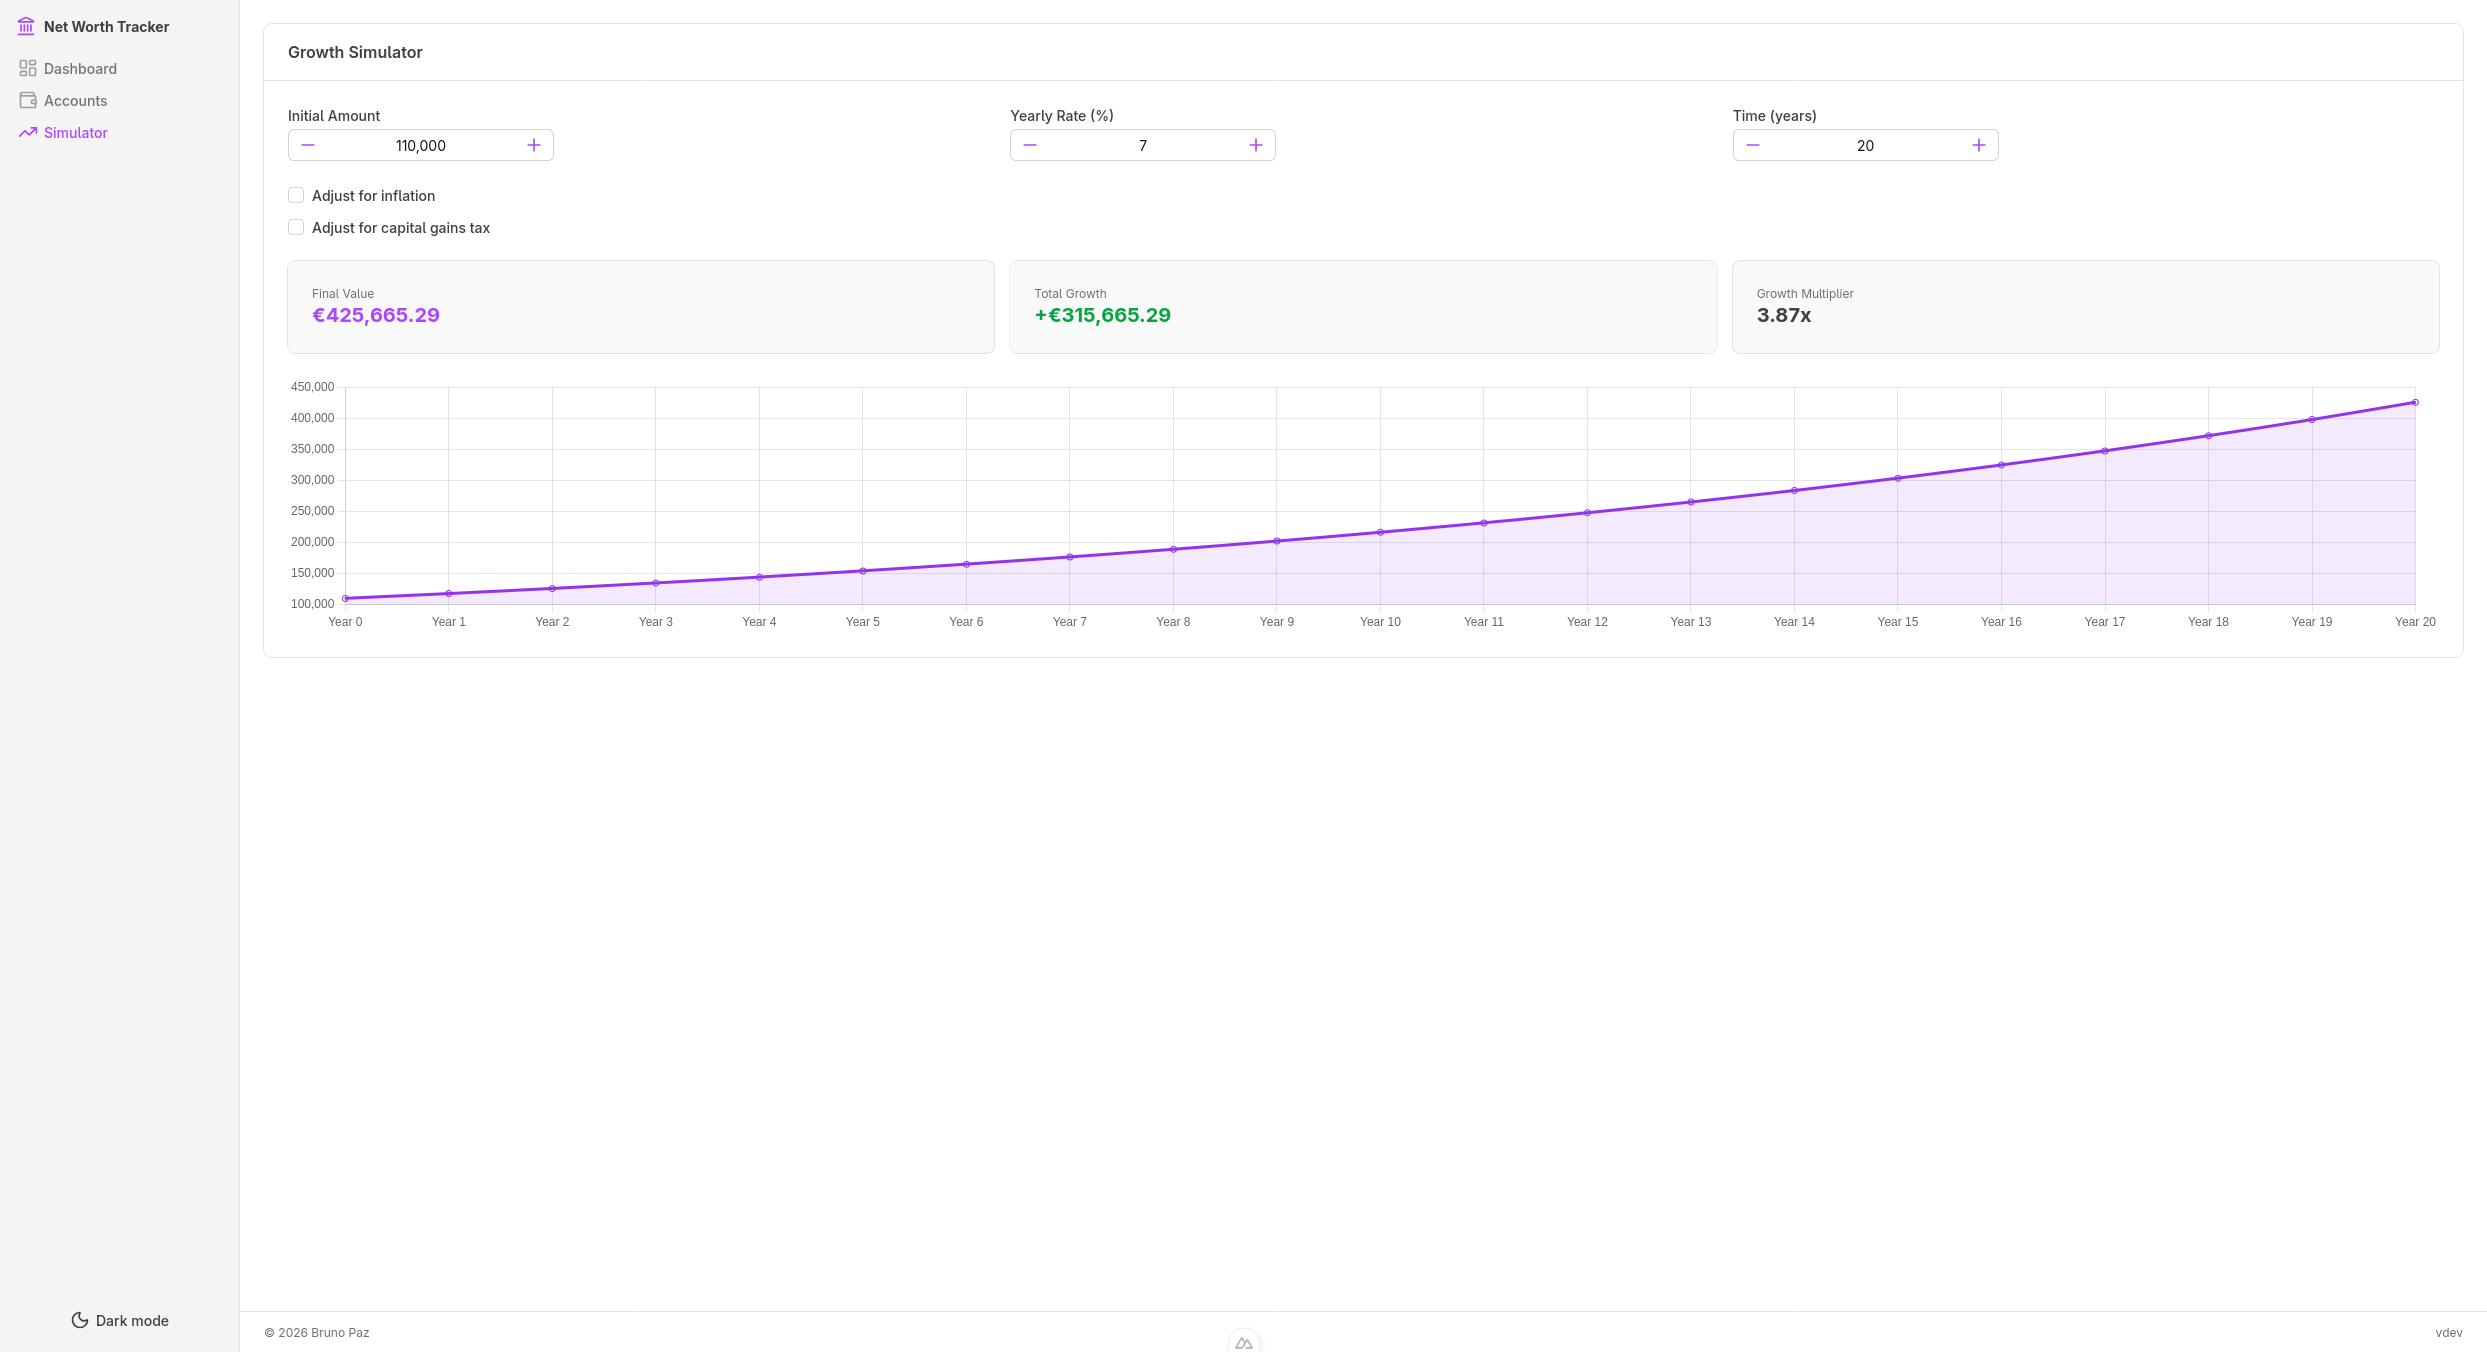Click the moon icon next to Dark mode
The height and width of the screenshot is (1352, 2487).
[x=80, y=1320]
